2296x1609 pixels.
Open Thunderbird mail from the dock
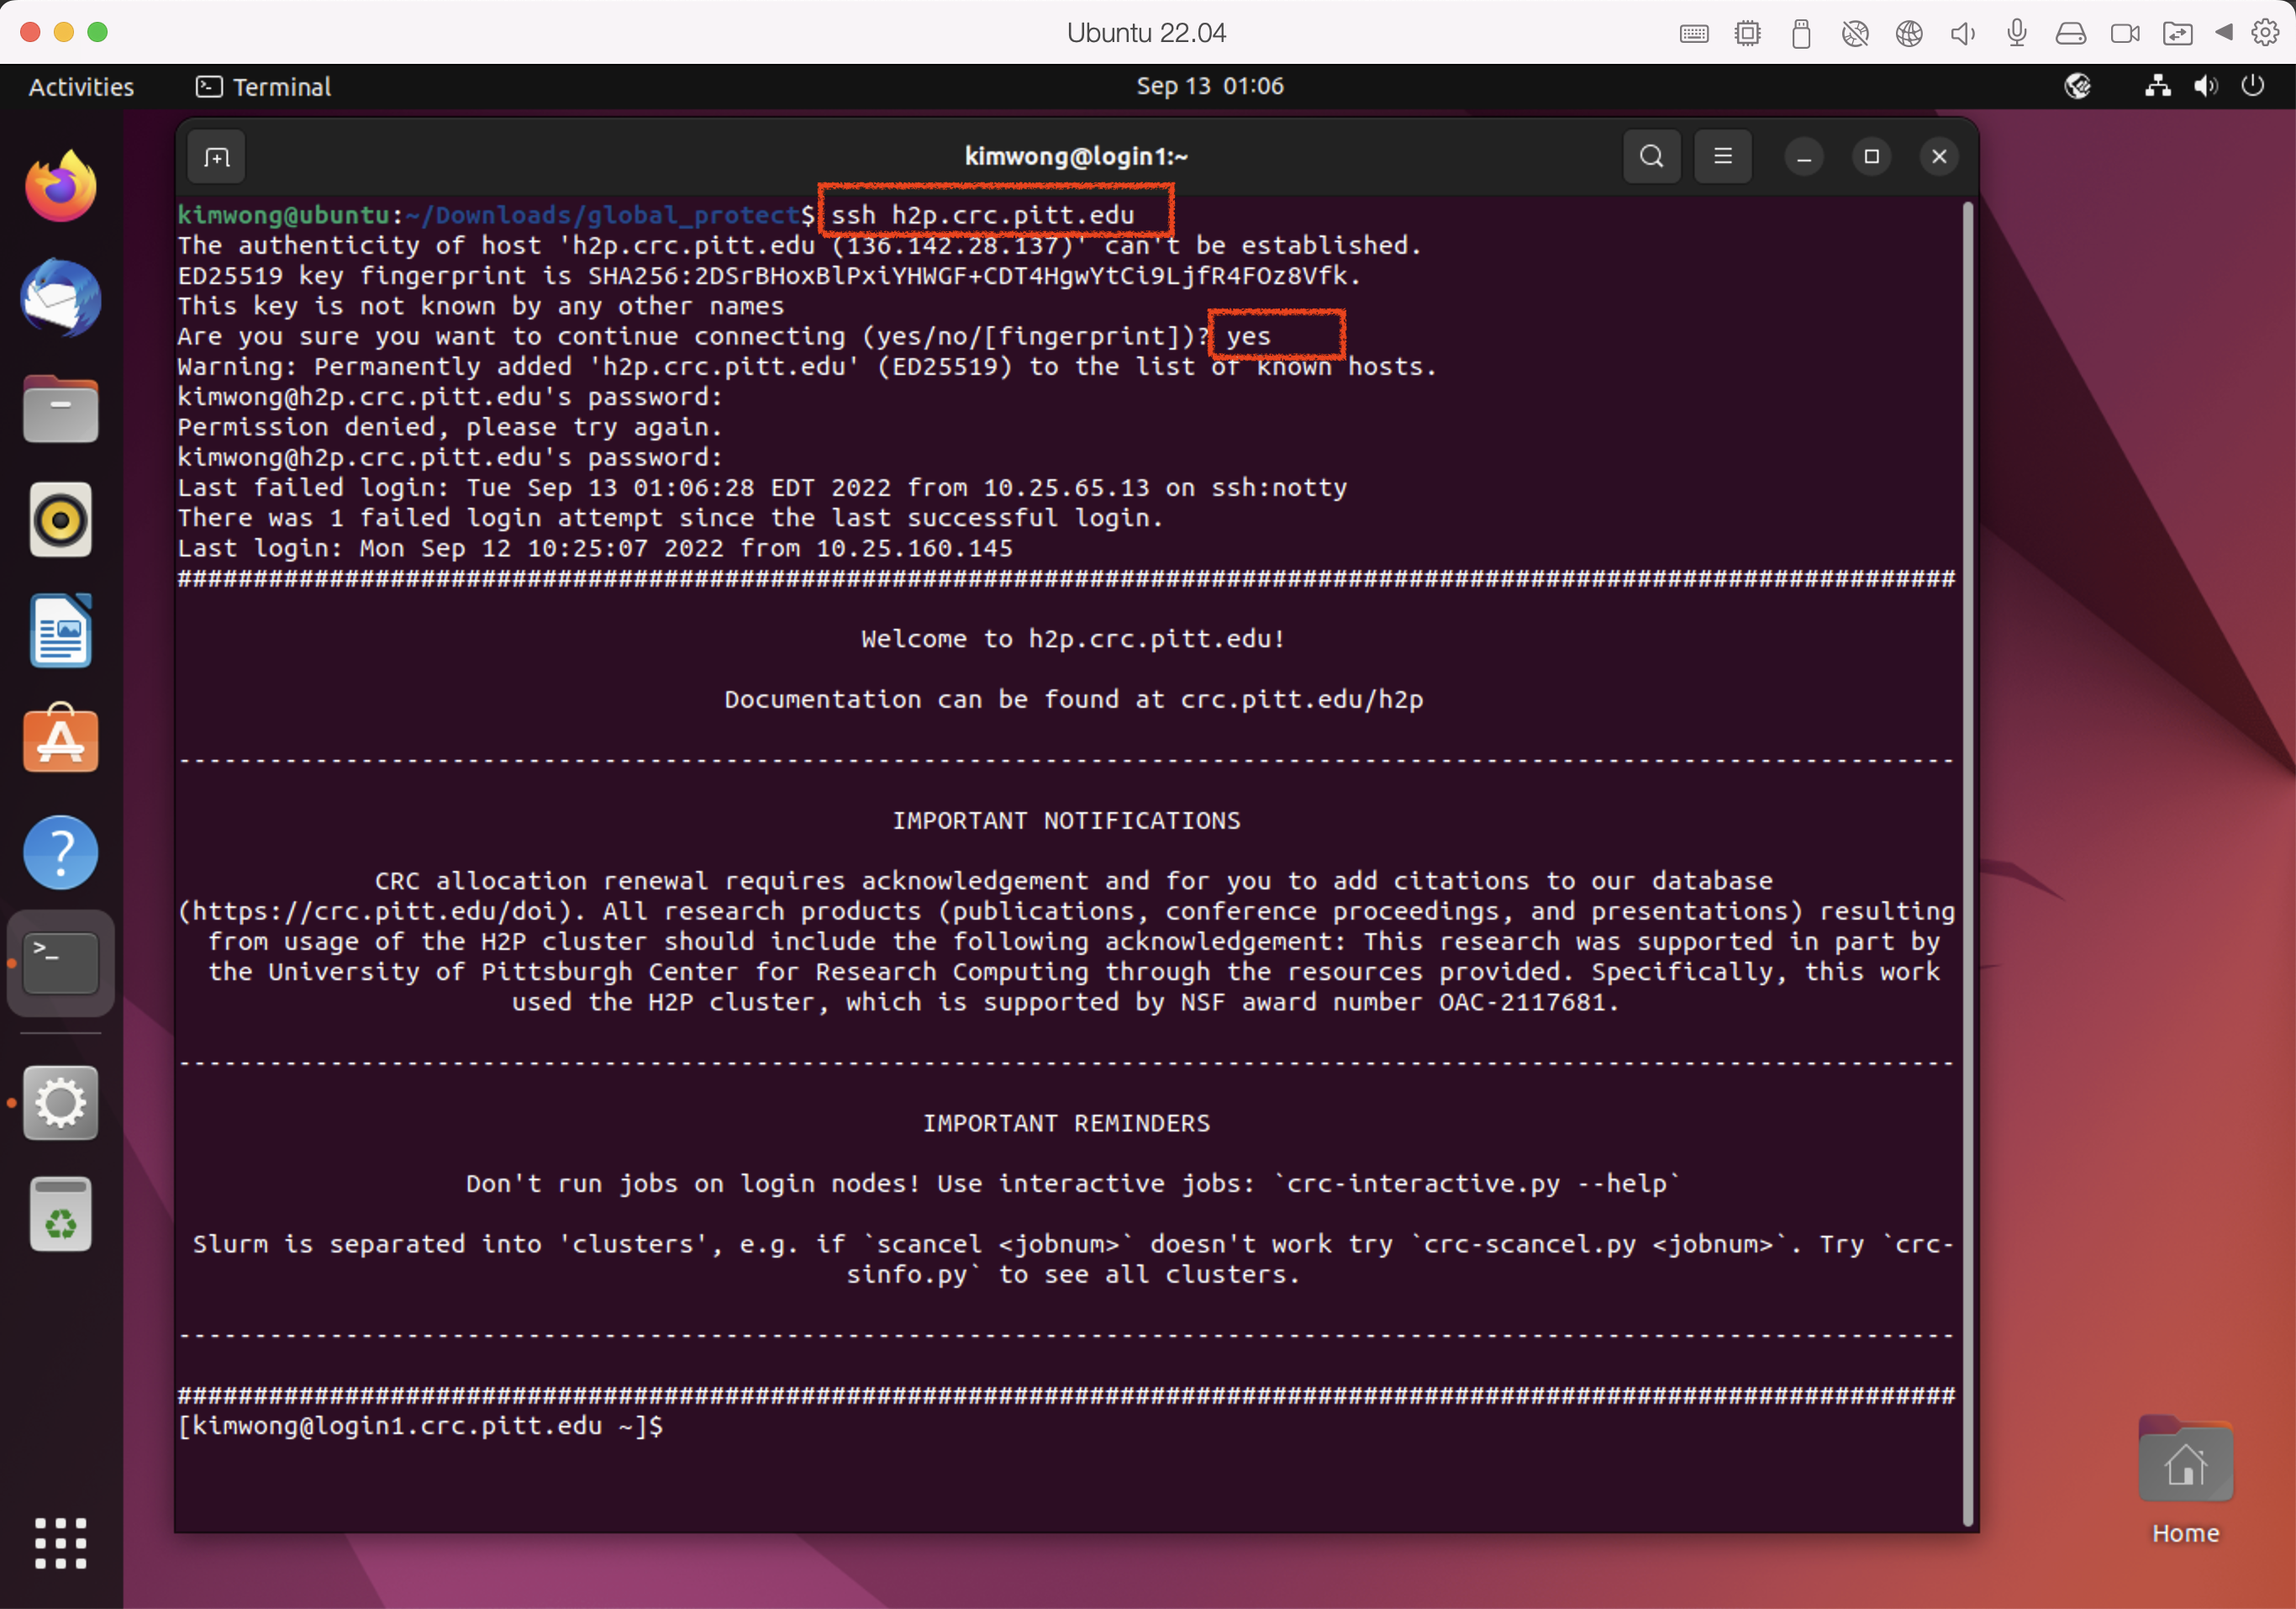[x=61, y=298]
